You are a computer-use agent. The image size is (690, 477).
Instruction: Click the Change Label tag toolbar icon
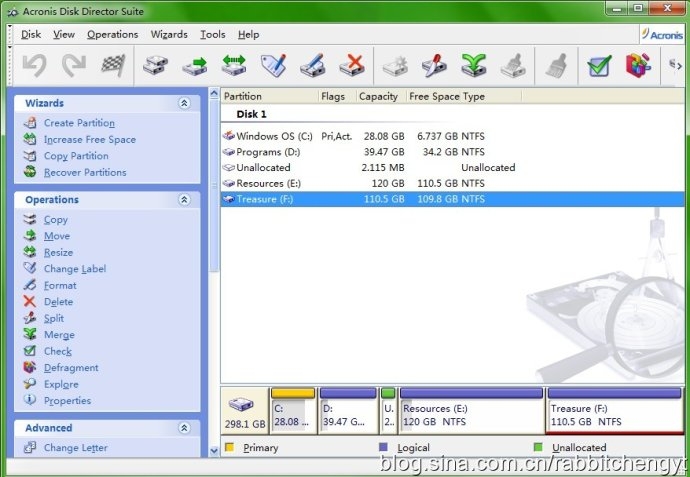pos(273,66)
